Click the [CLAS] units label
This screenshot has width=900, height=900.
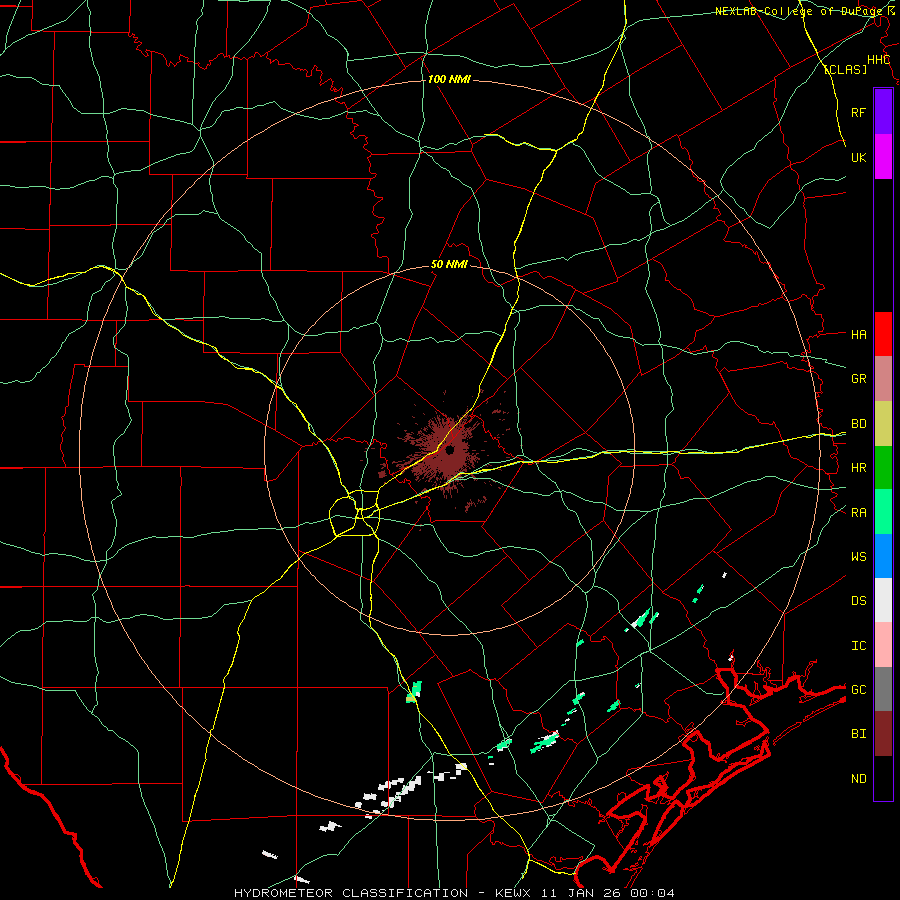pyautogui.click(x=845, y=69)
